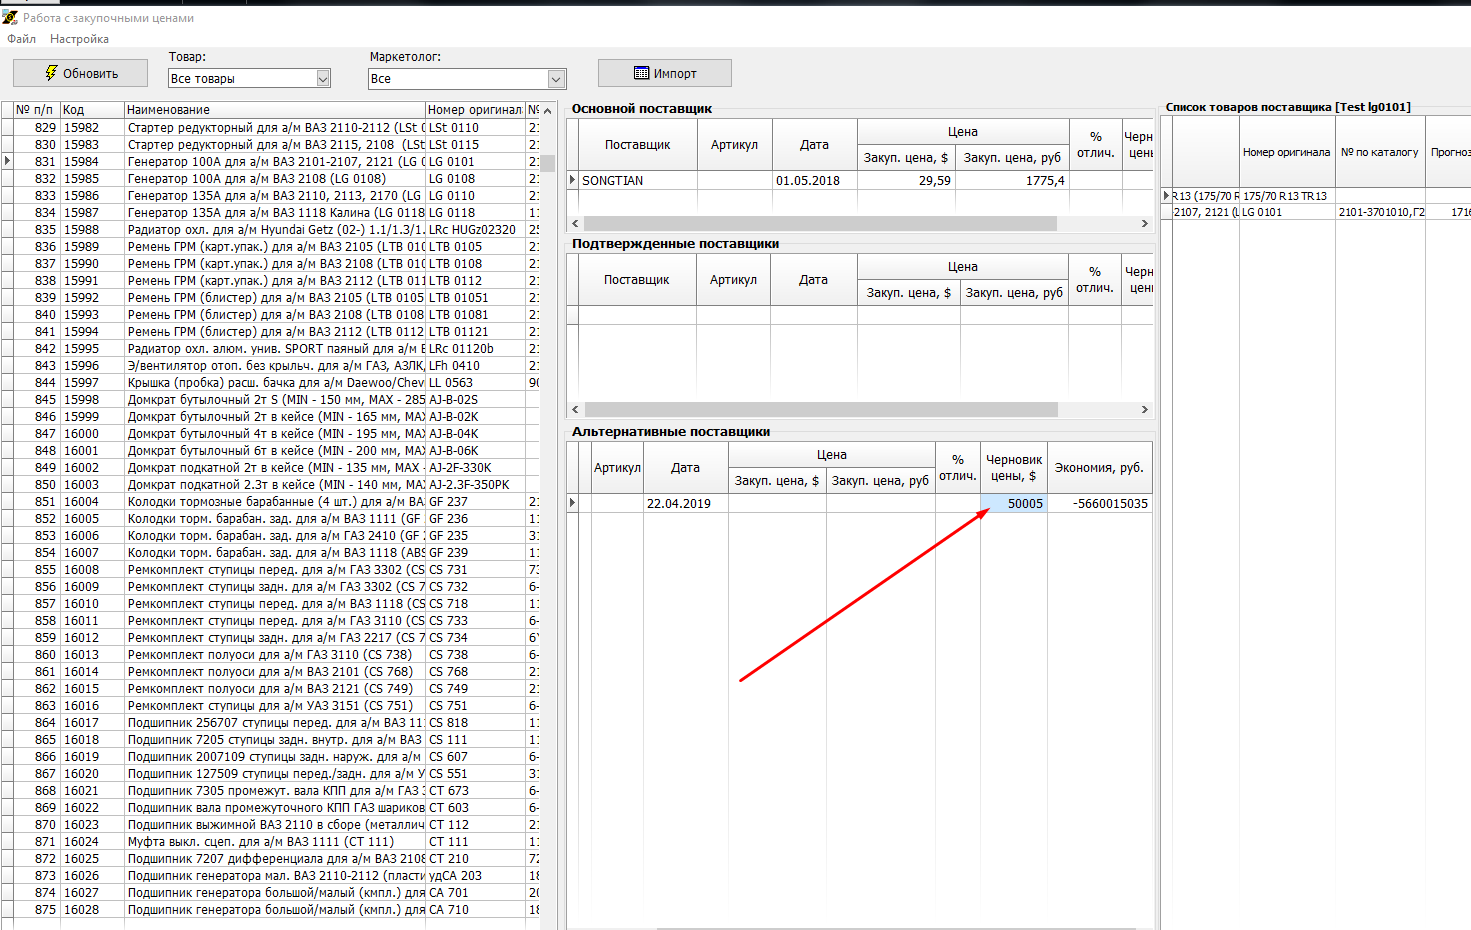
Task: Click the row indicator beside SONGTIAN
Action: pyautogui.click(x=573, y=180)
